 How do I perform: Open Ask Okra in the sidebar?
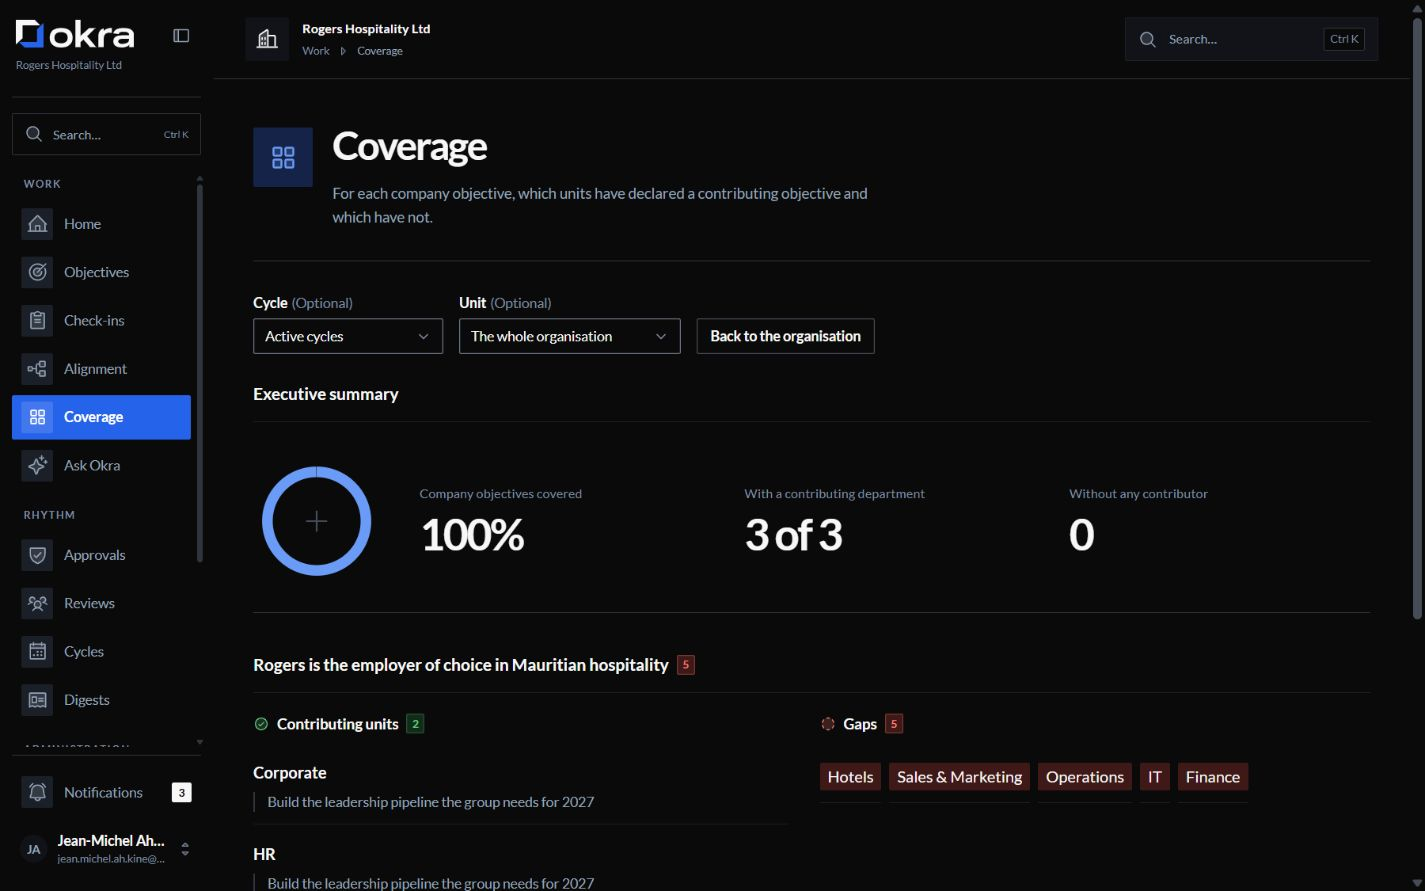point(101,465)
